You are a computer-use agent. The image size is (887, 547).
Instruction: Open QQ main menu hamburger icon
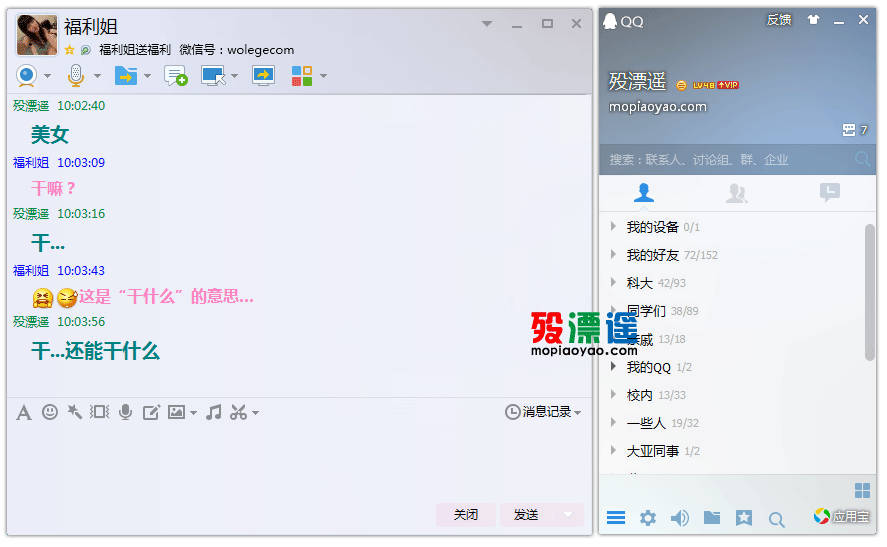point(616,517)
